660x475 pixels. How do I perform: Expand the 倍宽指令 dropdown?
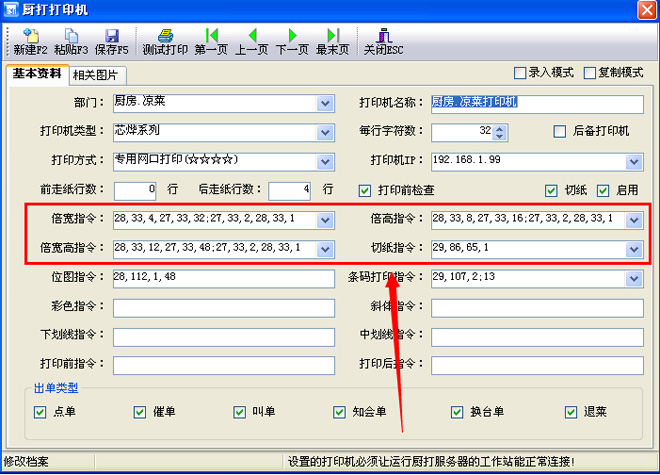click(325, 220)
